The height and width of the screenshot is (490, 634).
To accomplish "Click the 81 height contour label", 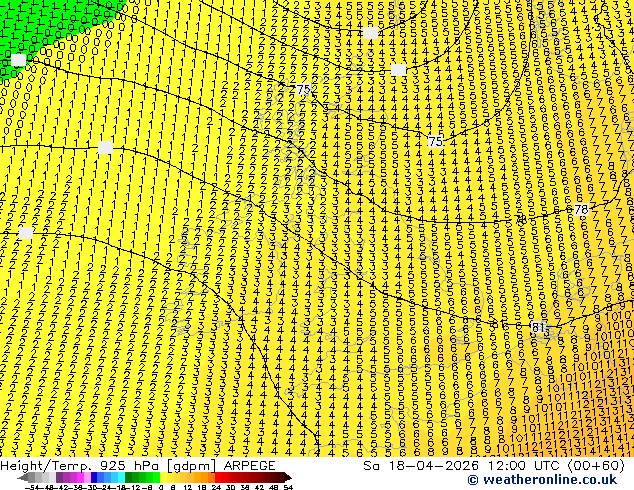I will [x=539, y=327].
